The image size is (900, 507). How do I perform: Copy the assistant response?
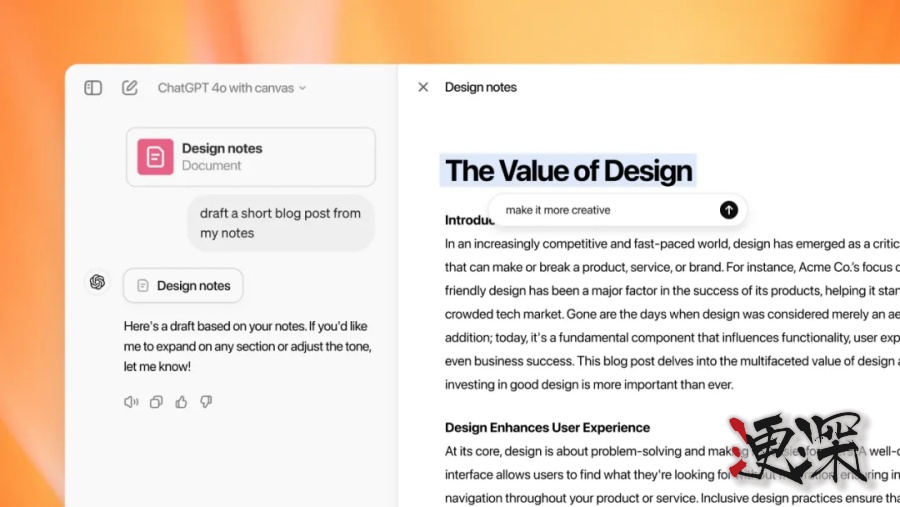point(156,402)
